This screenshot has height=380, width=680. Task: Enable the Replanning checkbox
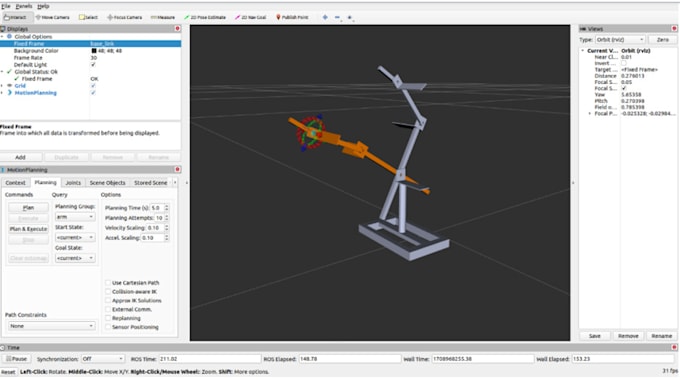pyautogui.click(x=108, y=318)
